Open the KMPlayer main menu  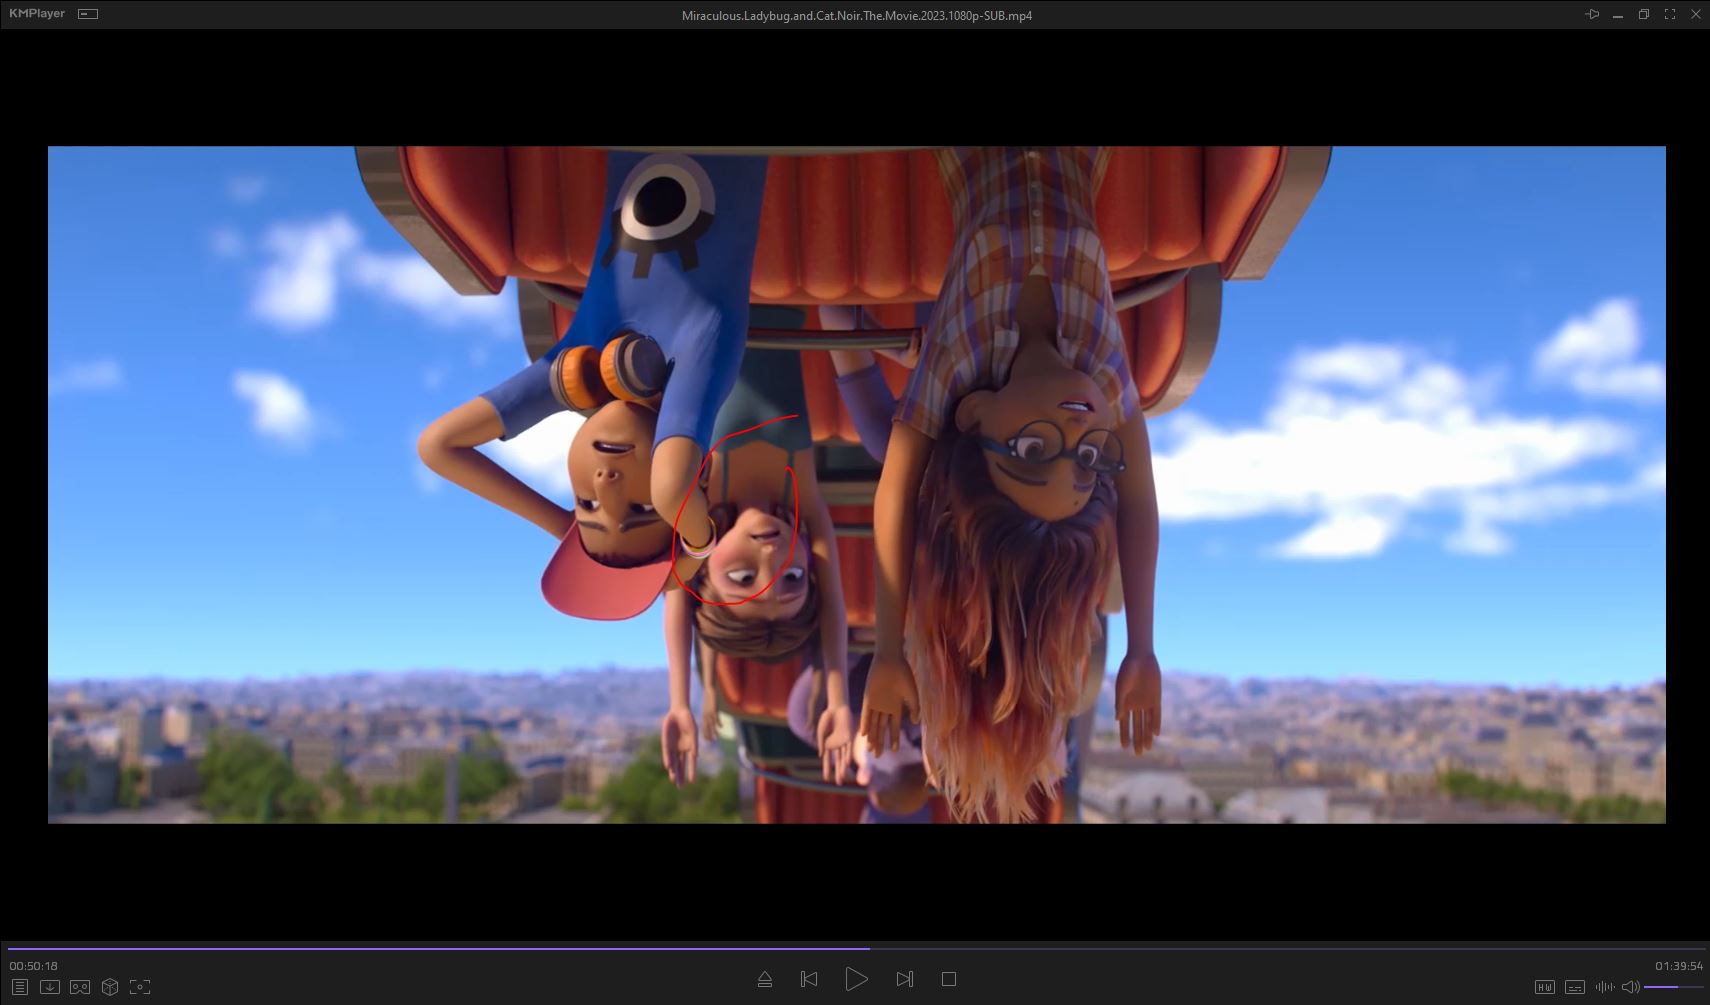tap(37, 14)
